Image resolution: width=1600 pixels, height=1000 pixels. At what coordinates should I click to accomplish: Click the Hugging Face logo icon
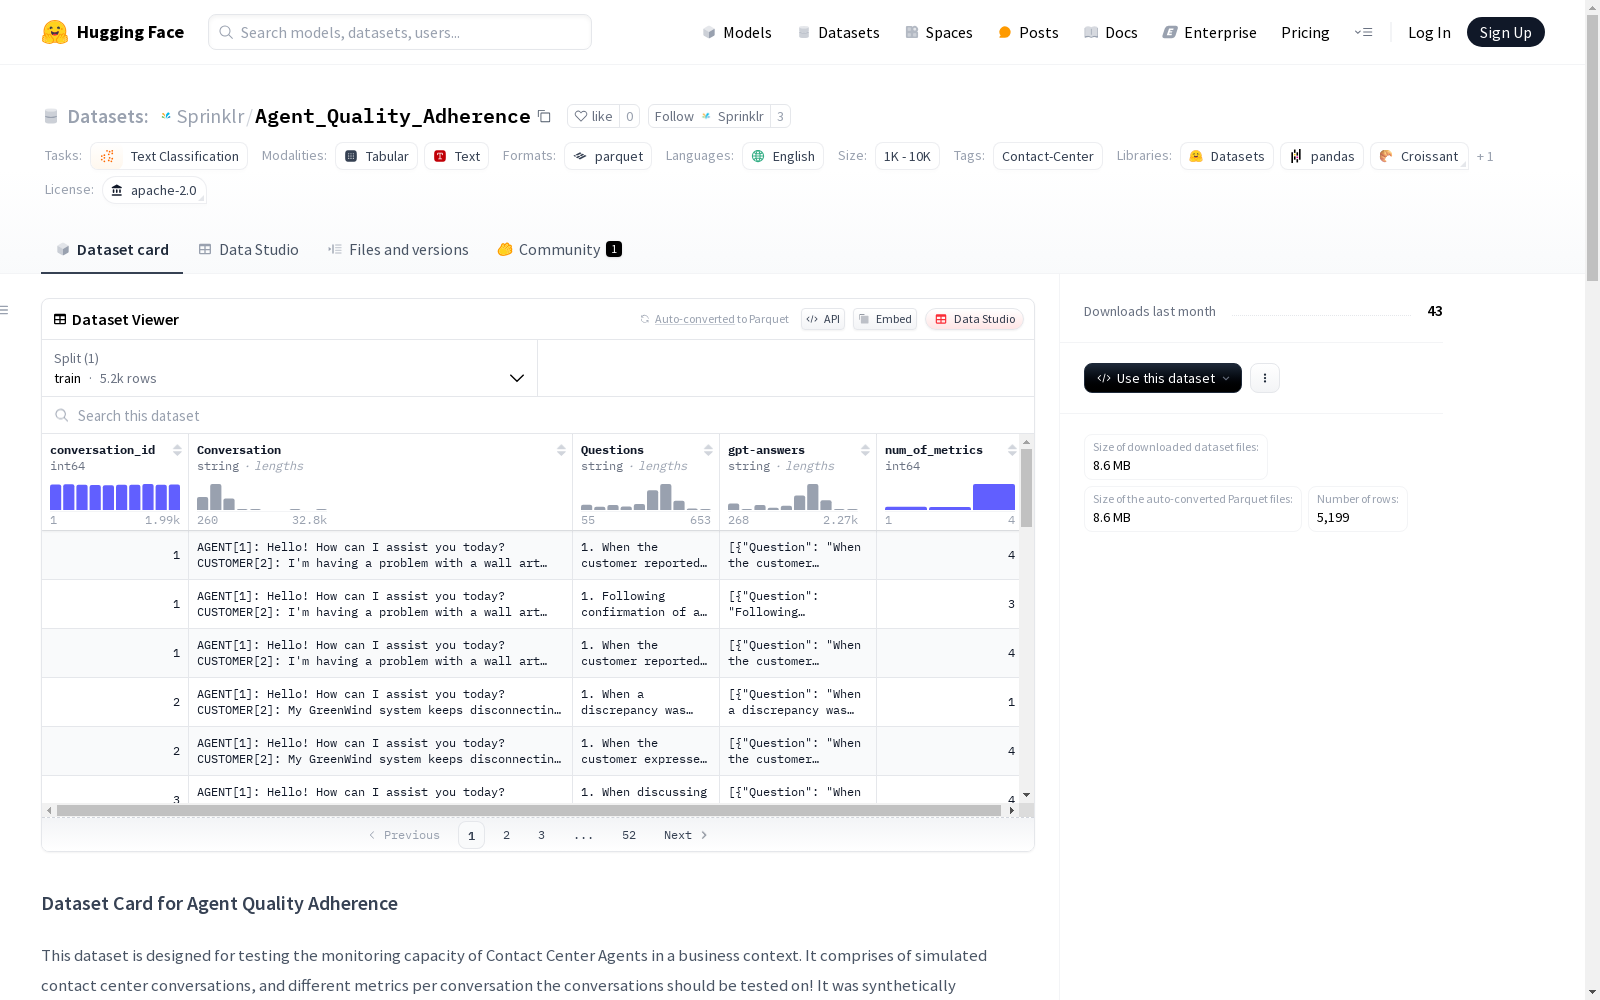55,32
